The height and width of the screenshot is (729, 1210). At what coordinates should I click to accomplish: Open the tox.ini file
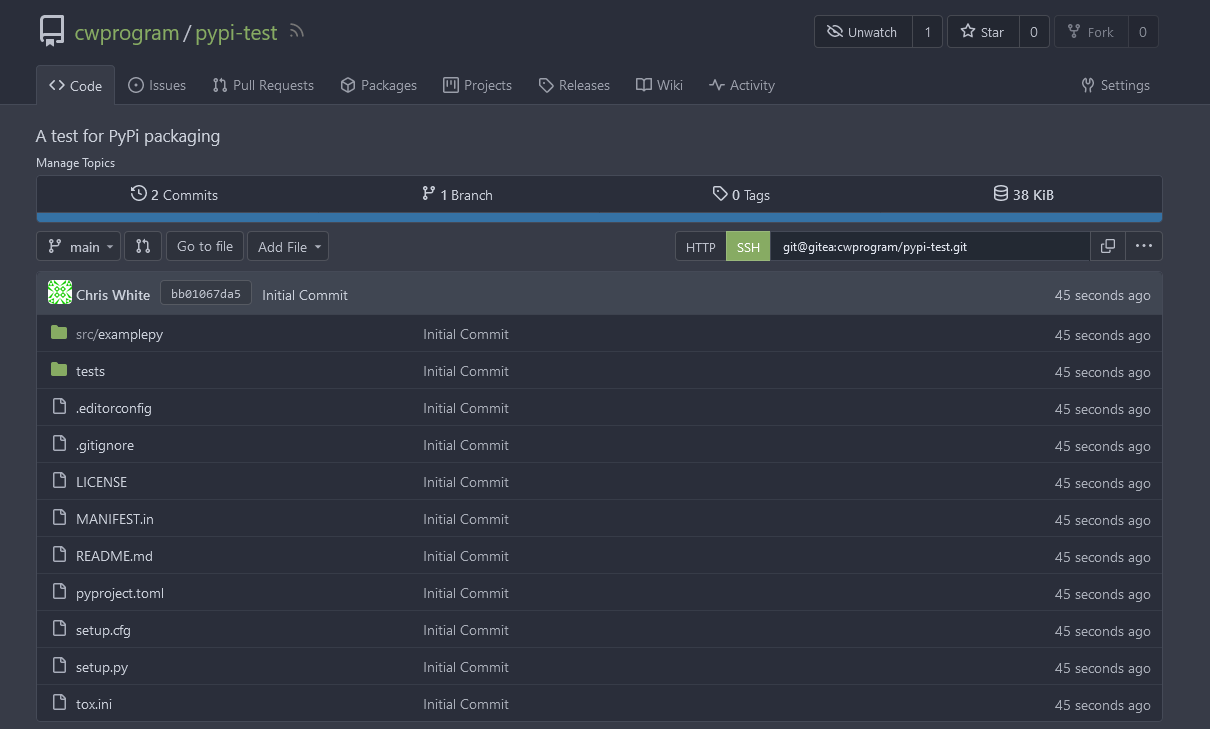click(94, 704)
